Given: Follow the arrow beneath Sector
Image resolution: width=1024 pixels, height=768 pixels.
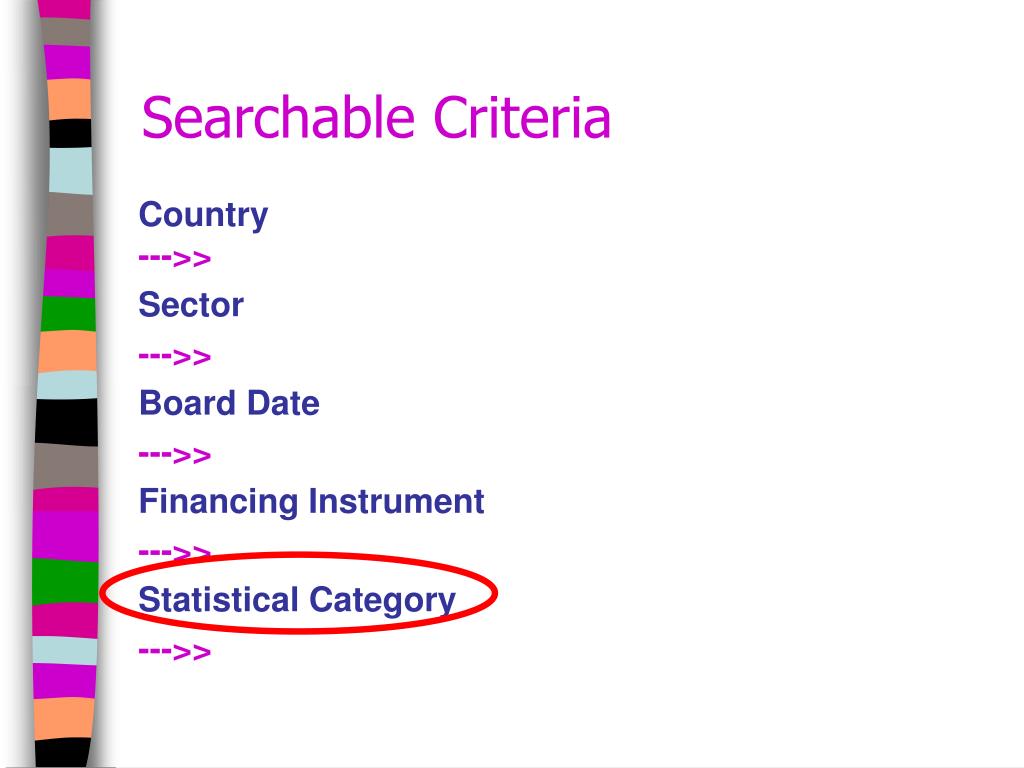Looking at the screenshot, I should [x=174, y=357].
